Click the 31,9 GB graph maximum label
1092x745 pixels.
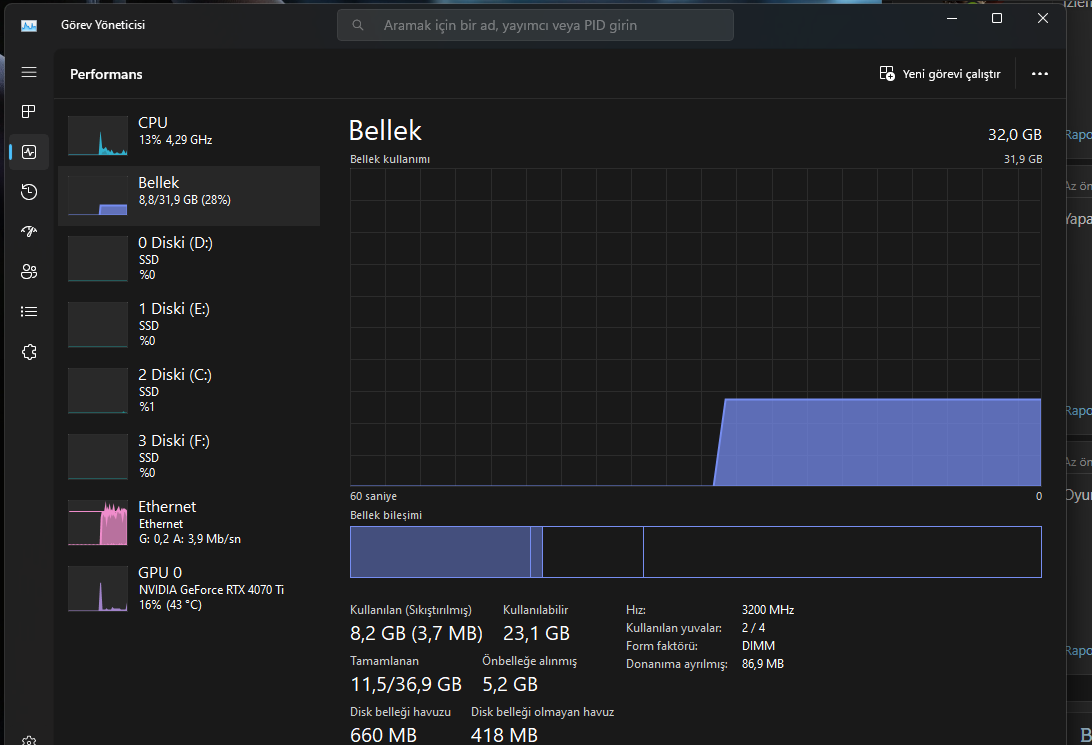[1022, 159]
